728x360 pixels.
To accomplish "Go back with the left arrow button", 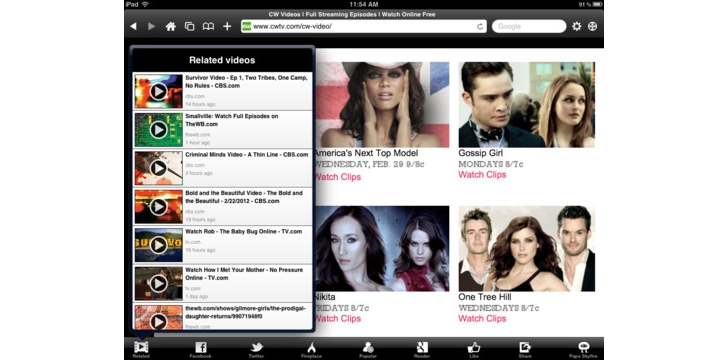I will tap(133, 26).
